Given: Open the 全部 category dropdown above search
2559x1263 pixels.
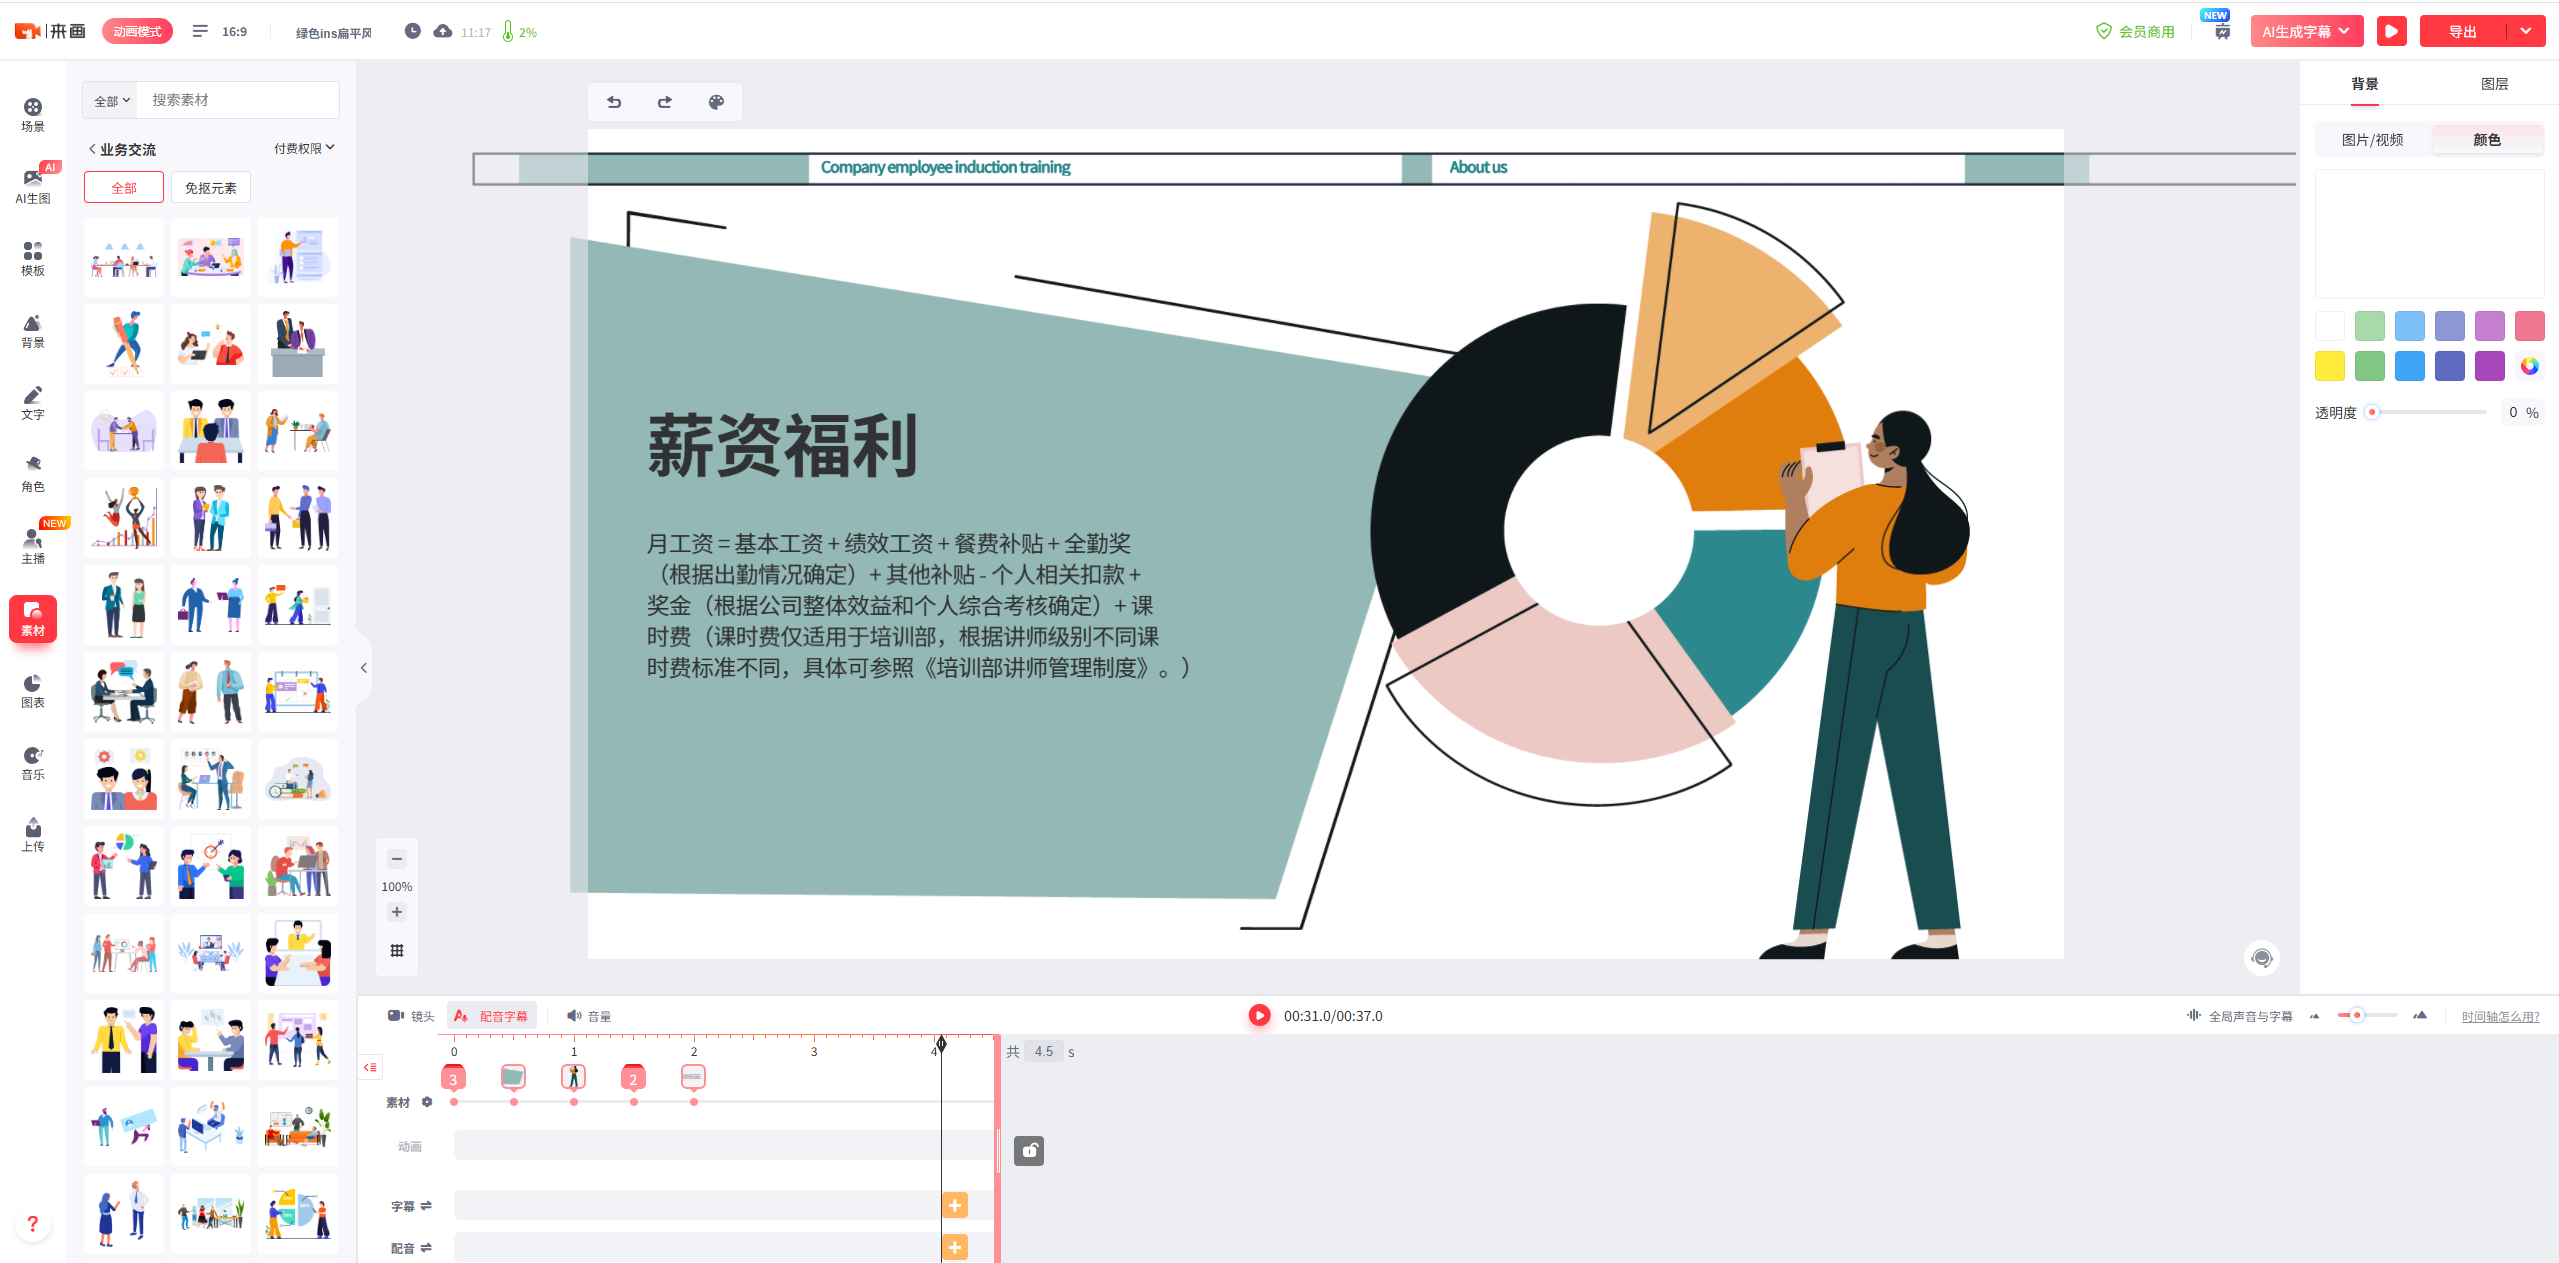Looking at the screenshot, I should coord(110,100).
